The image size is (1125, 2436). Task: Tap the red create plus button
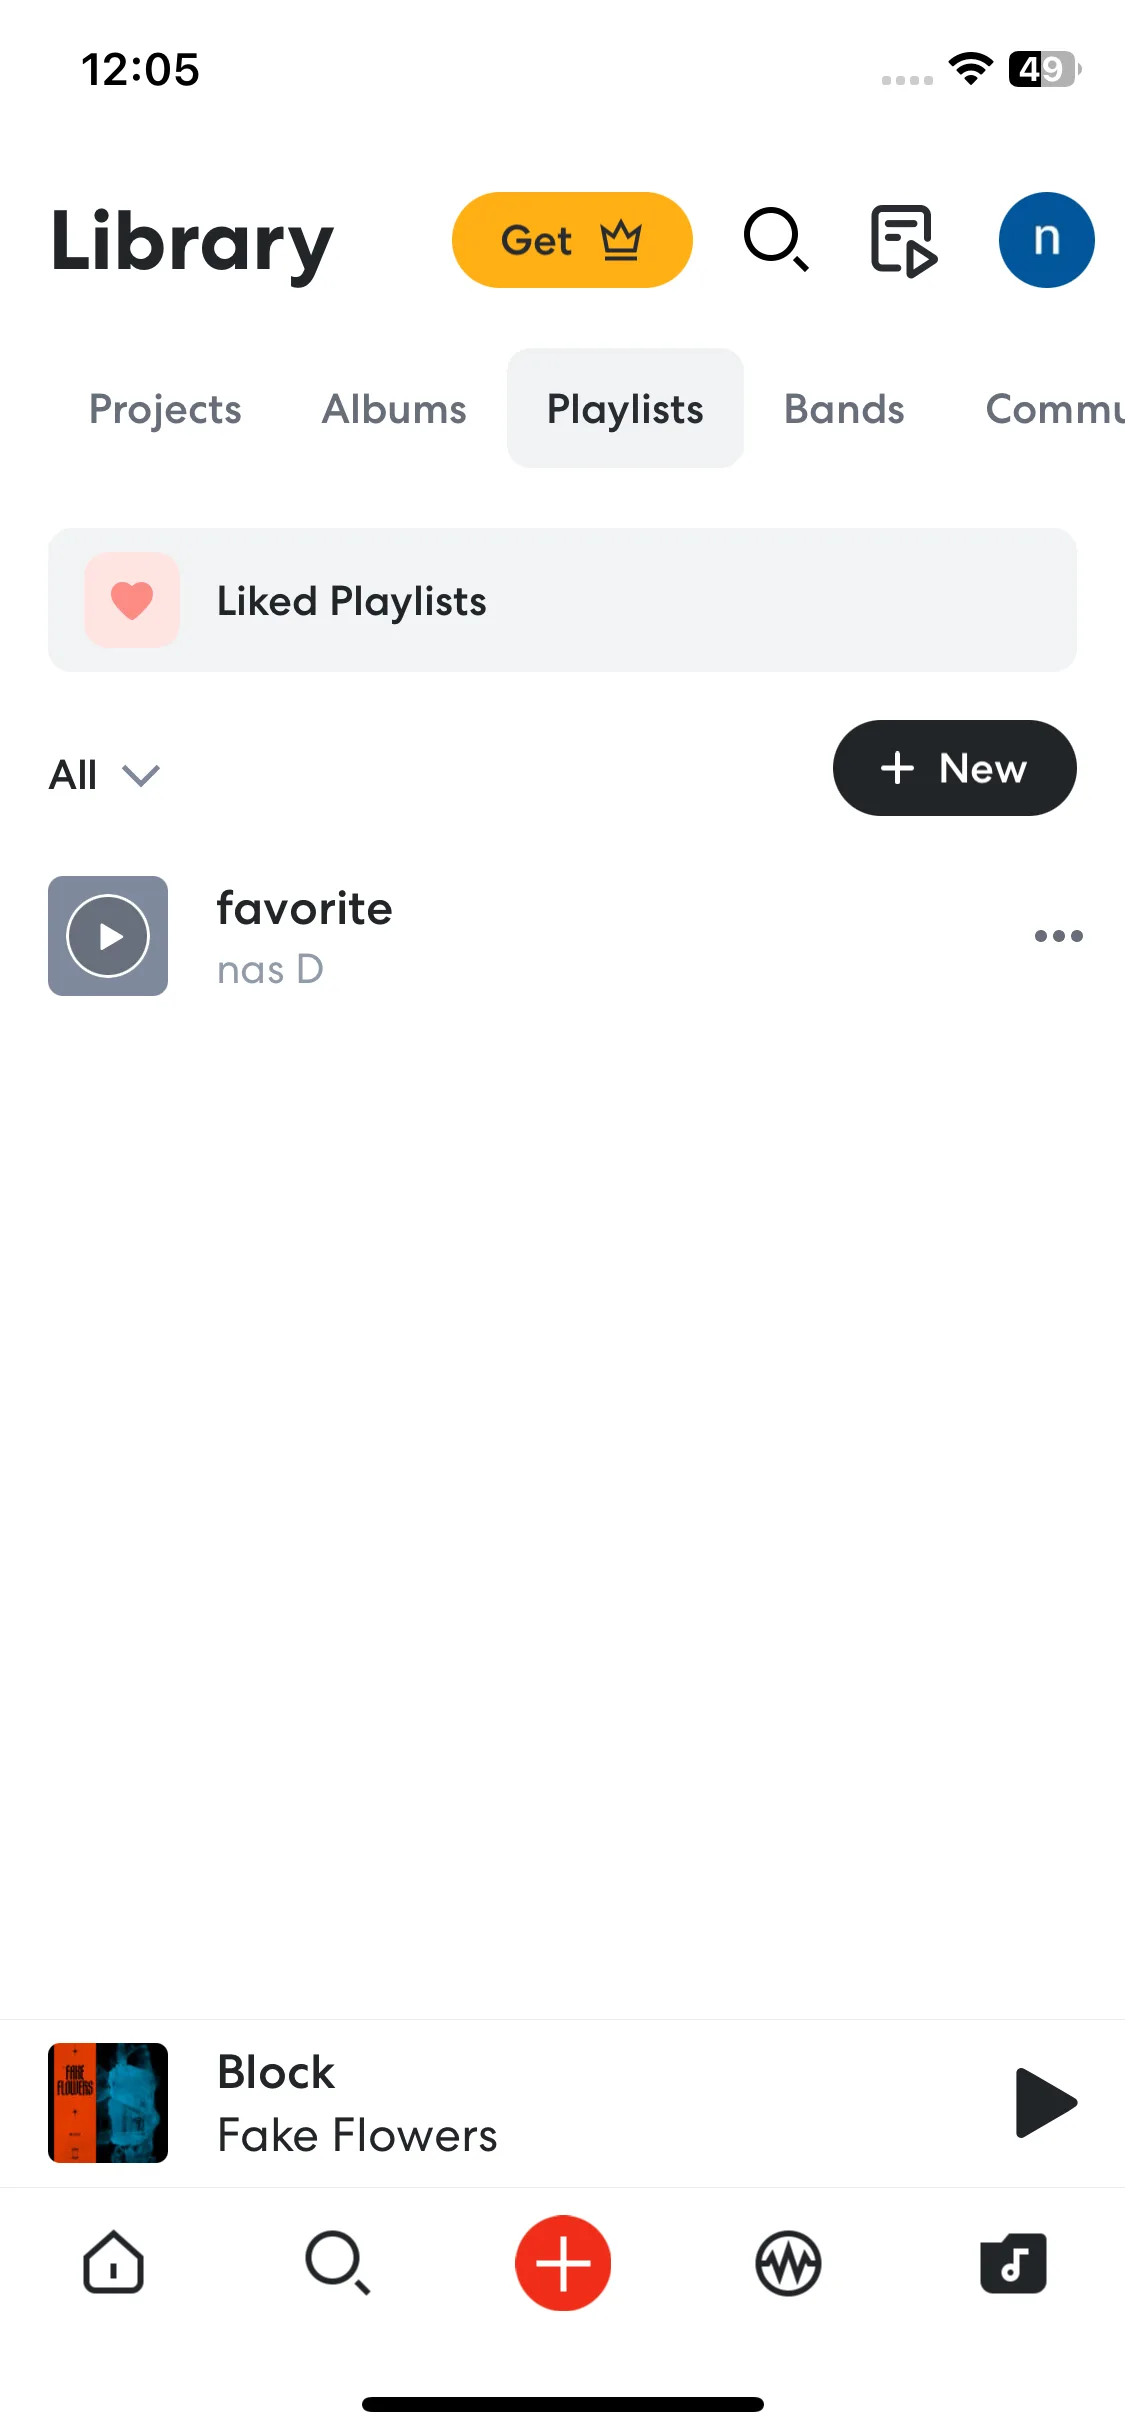563,2262
